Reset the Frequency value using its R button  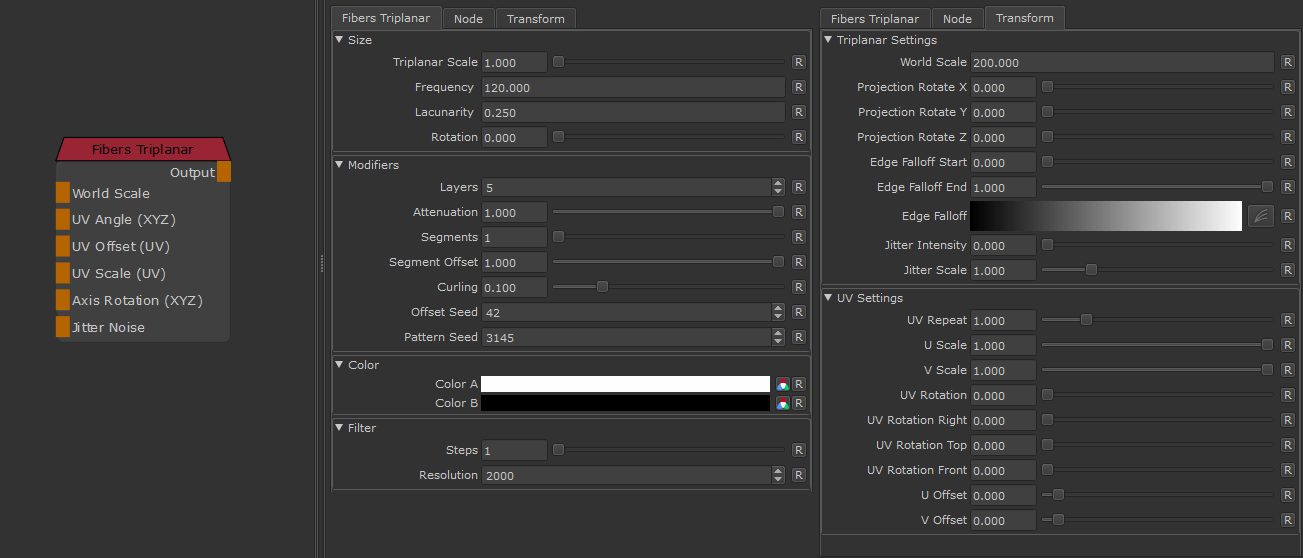tap(798, 87)
